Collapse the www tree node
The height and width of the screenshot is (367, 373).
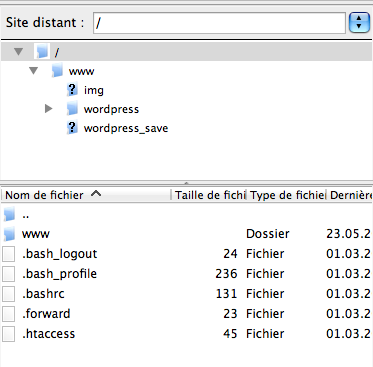click(33, 71)
